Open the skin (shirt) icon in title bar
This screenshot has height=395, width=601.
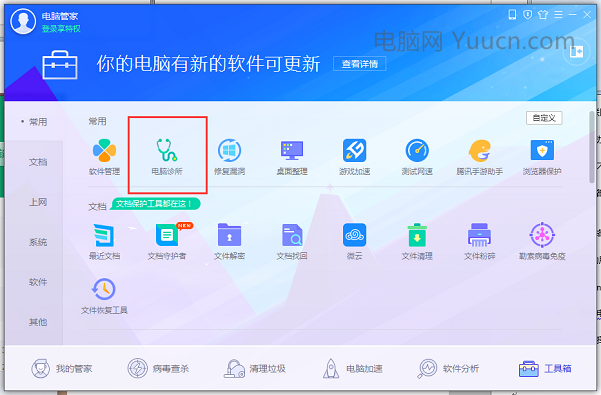point(543,15)
